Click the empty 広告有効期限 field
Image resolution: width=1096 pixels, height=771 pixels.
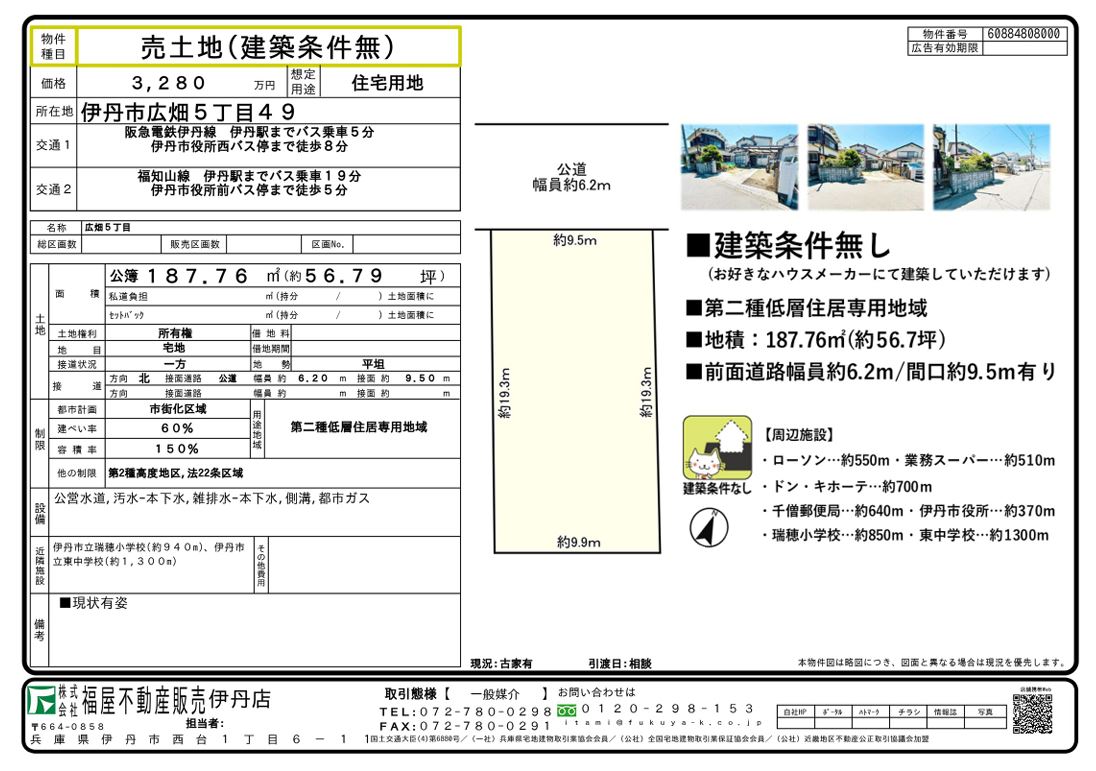tap(1024, 47)
